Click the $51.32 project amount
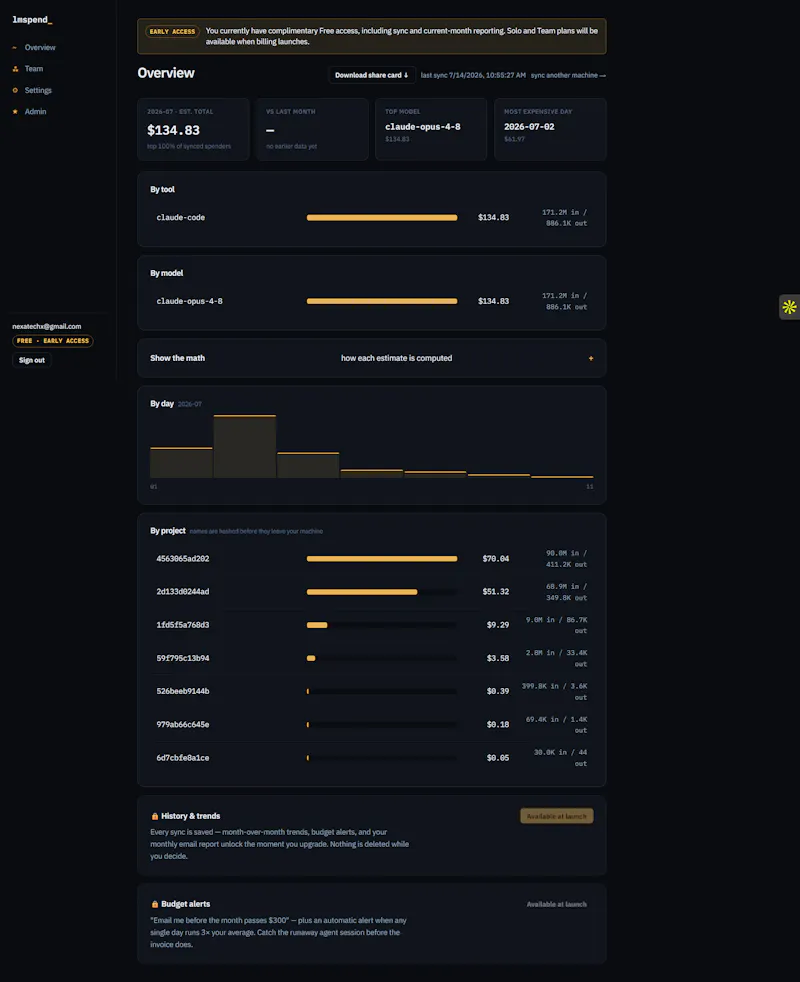This screenshot has height=982, width=800. click(x=496, y=592)
